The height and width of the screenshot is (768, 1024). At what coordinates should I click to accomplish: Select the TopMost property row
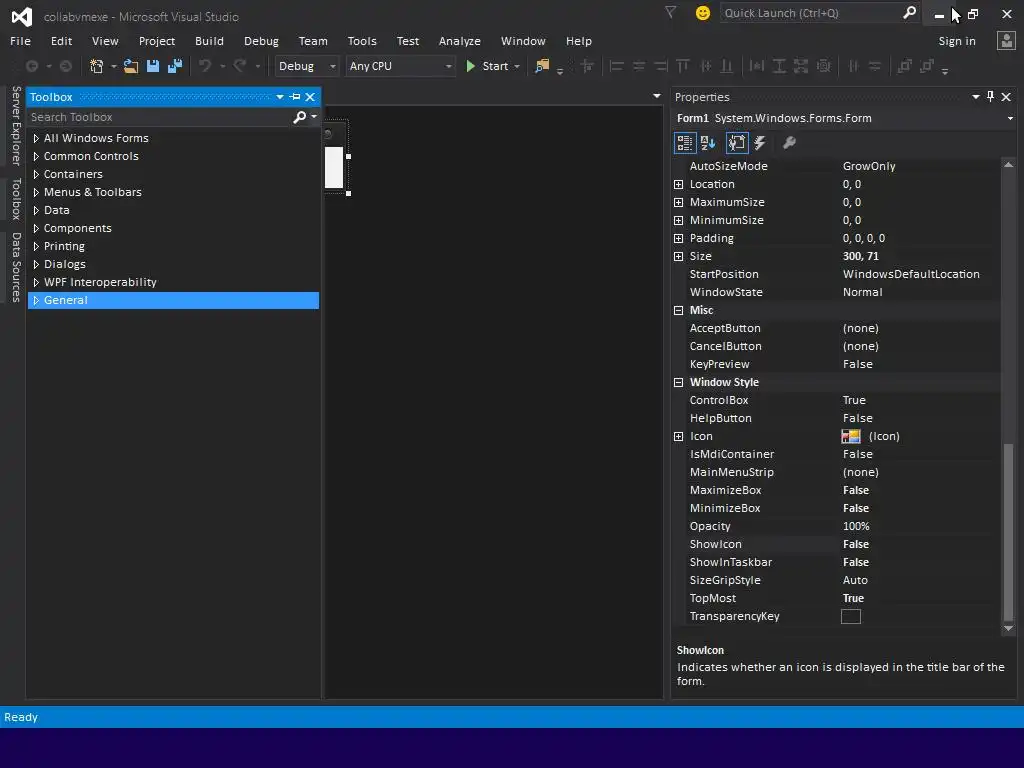pos(837,598)
